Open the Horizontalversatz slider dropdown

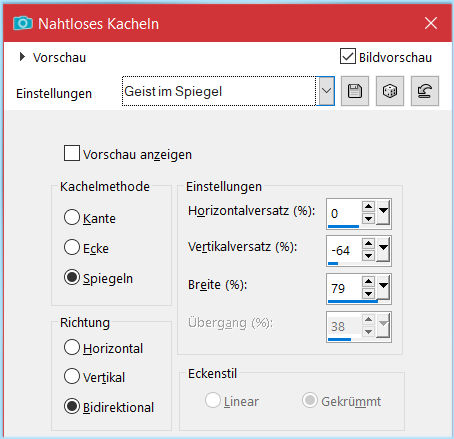383,212
